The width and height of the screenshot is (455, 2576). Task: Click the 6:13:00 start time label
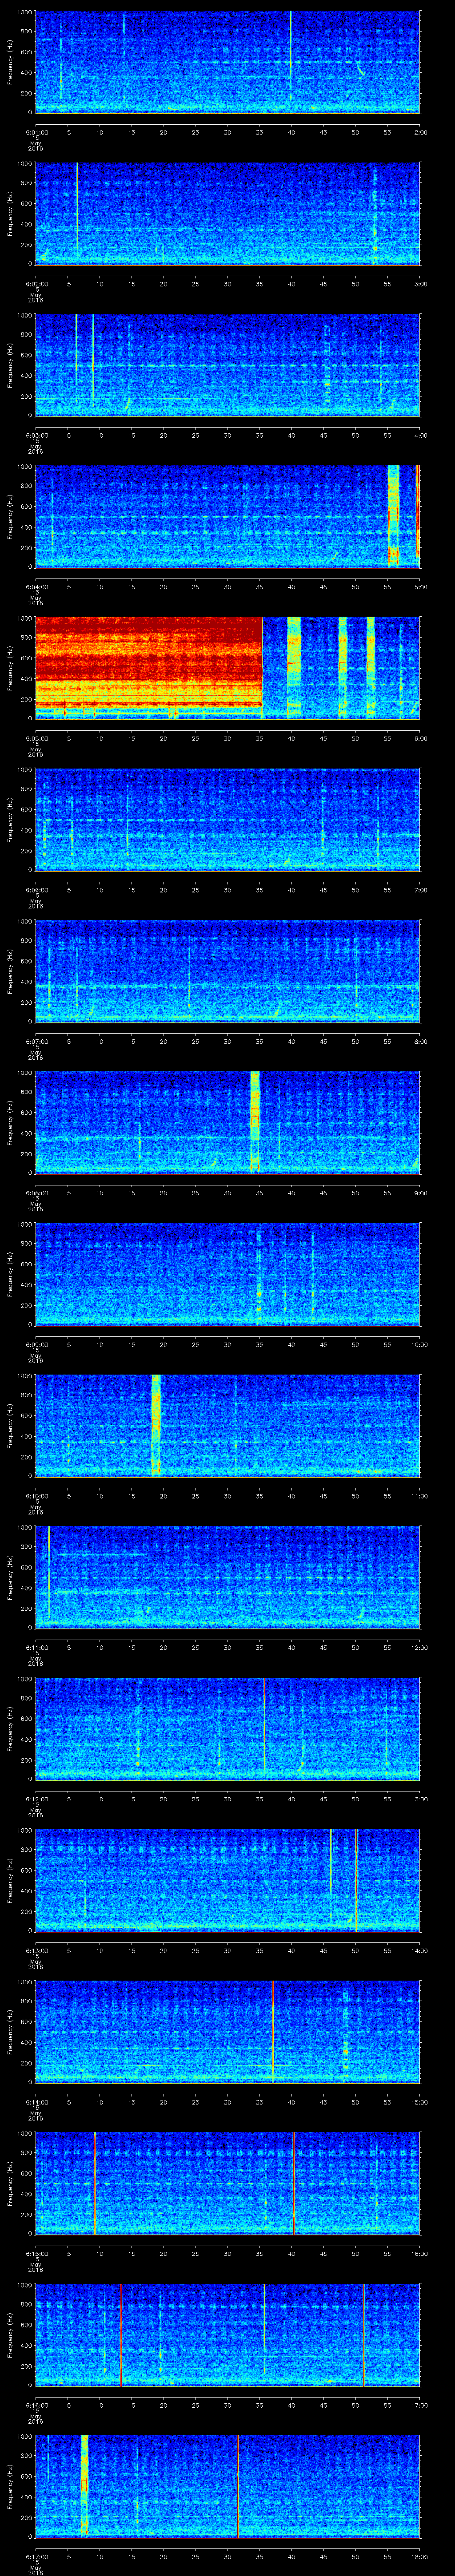coord(36,1950)
